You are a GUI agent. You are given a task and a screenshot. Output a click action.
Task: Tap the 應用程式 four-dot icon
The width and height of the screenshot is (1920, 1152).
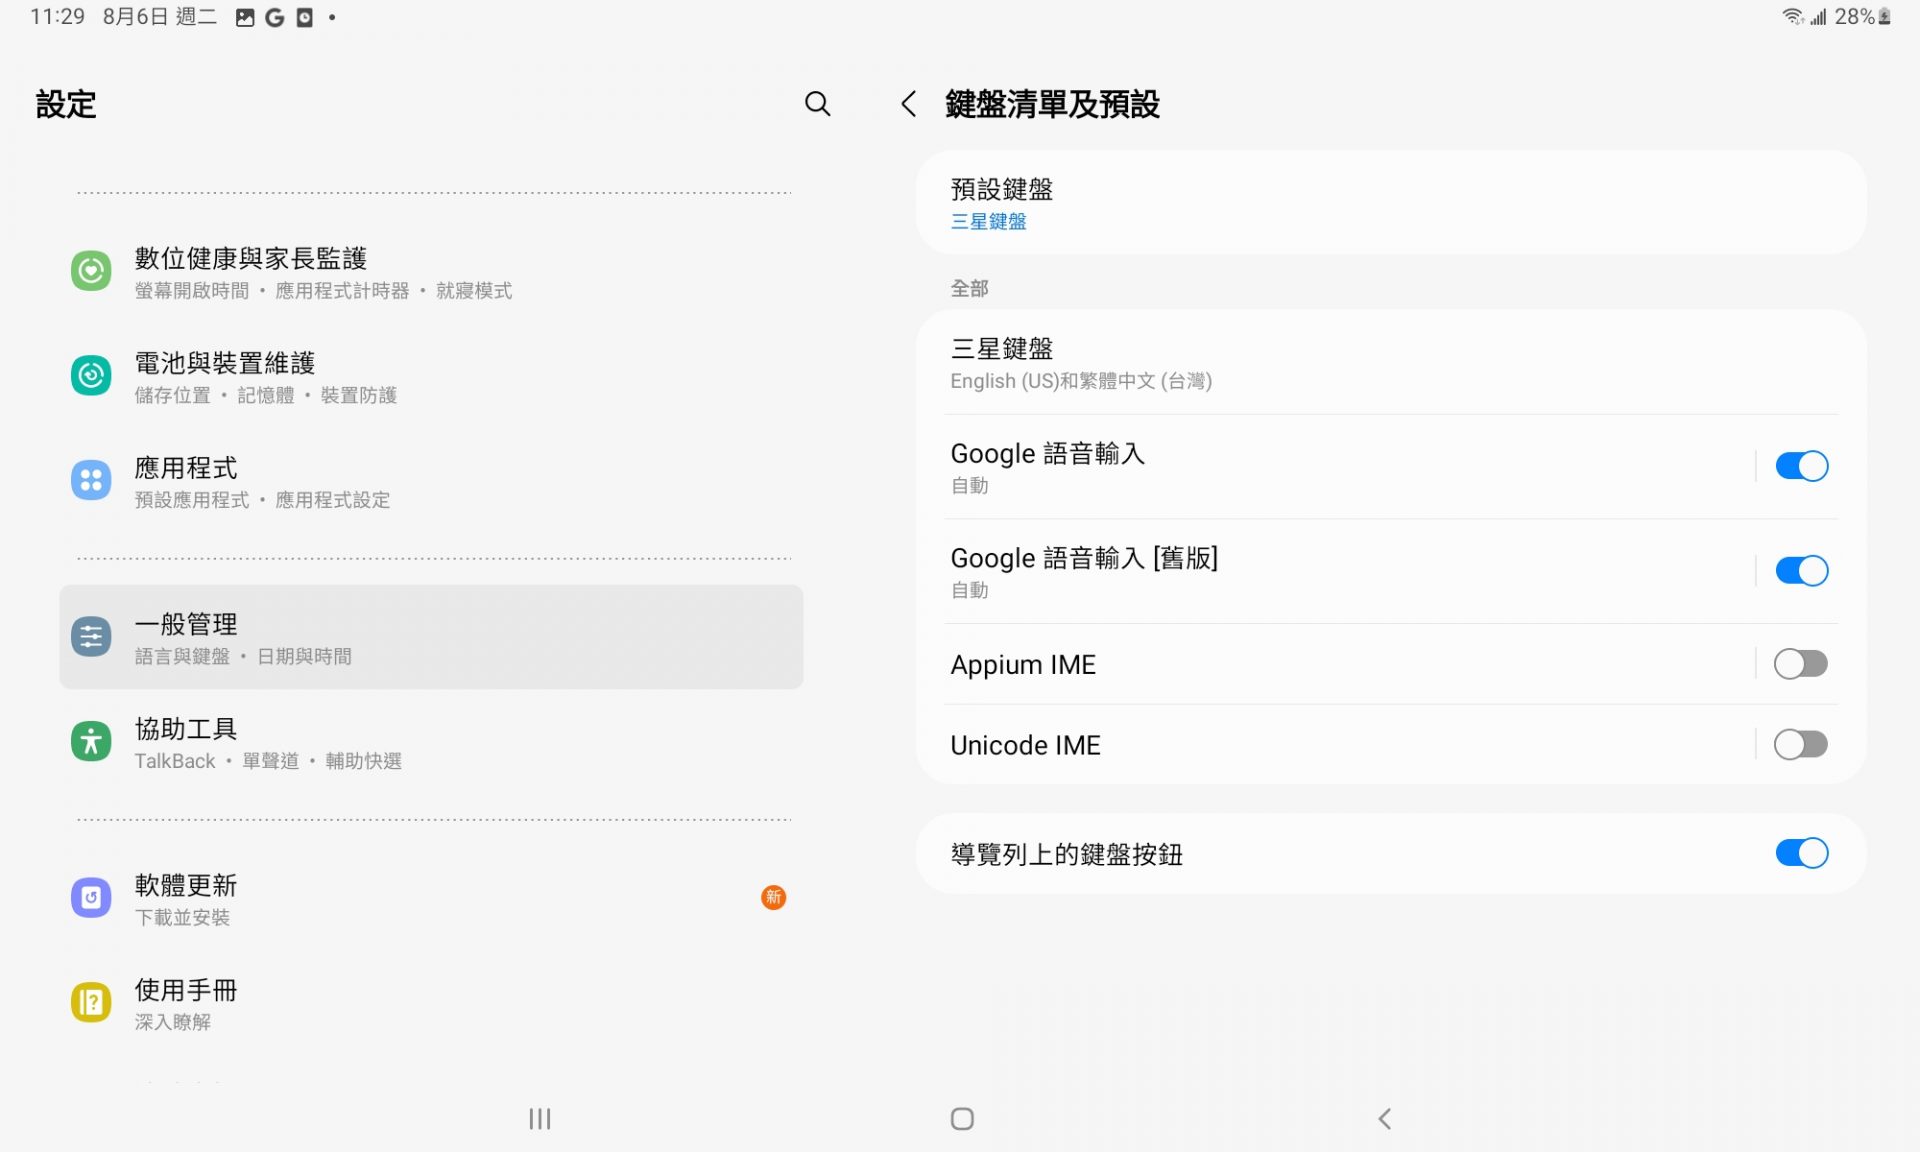click(x=91, y=481)
